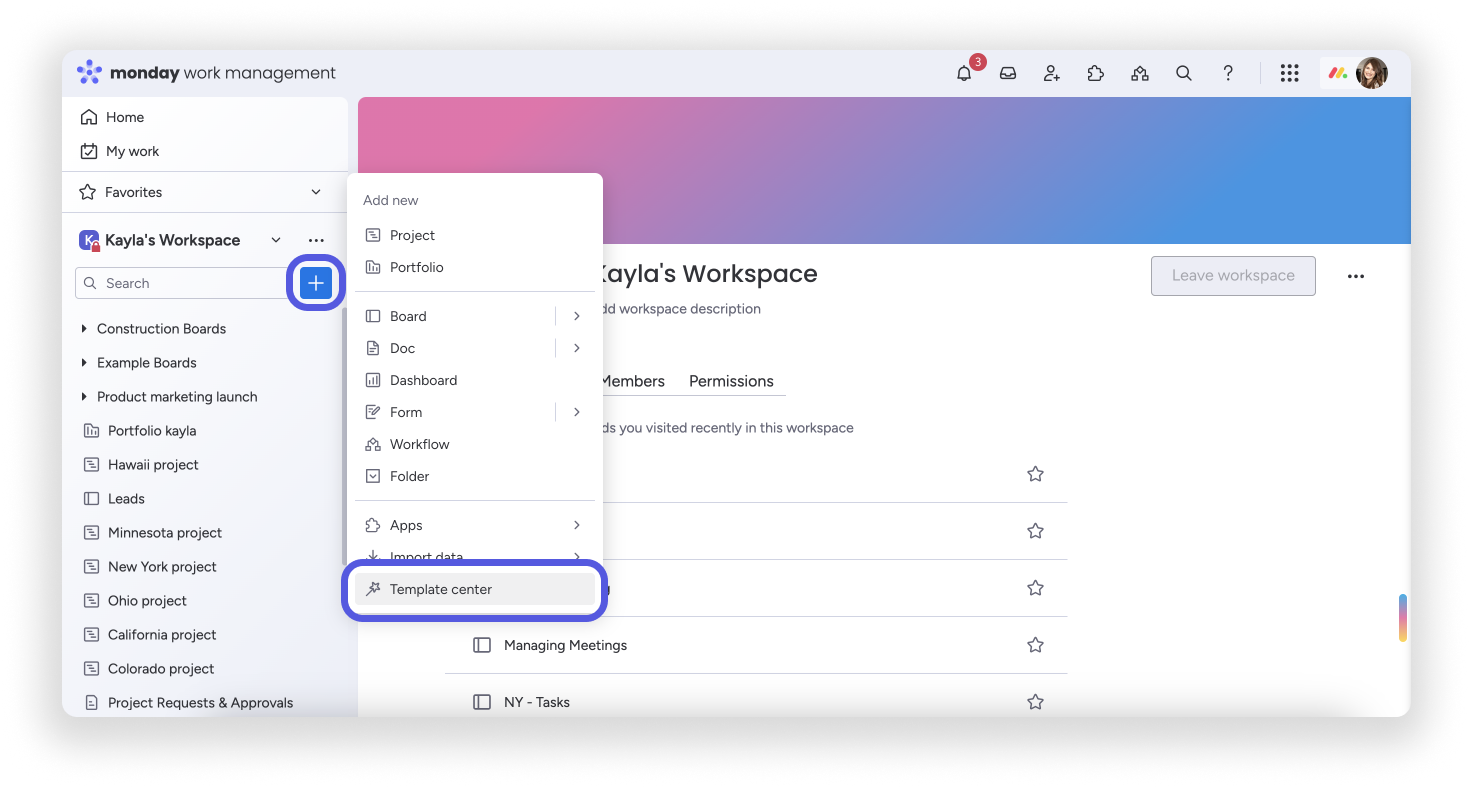Open the nine-dot apps grid icon
Screen dimensions: 1469x787
(x=1289, y=73)
